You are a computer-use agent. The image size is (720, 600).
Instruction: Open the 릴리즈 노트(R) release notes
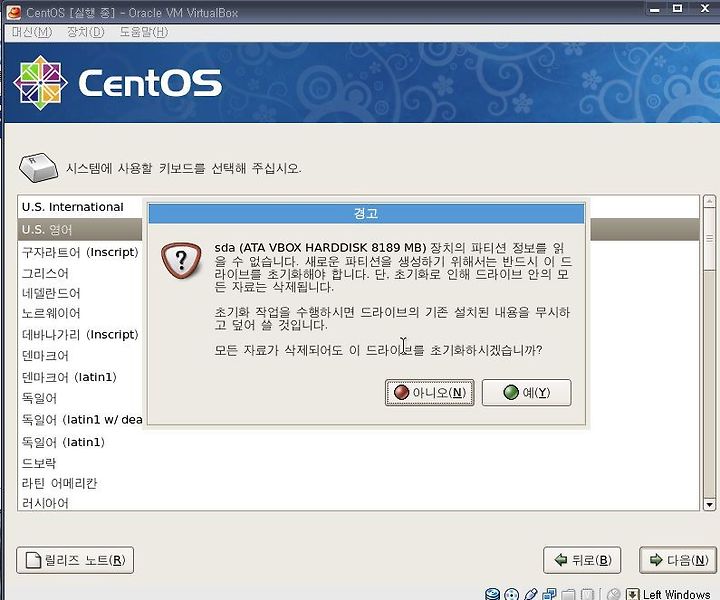(x=75, y=560)
